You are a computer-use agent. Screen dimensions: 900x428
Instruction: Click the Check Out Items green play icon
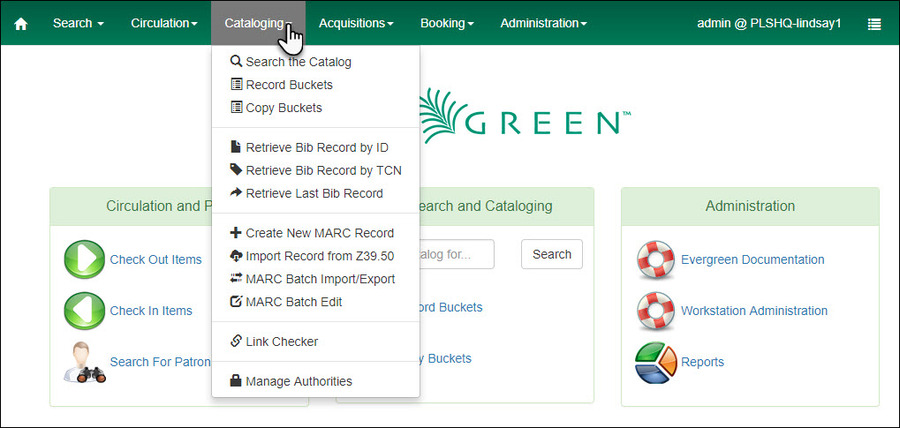pyautogui.click(x=84, y=260)
